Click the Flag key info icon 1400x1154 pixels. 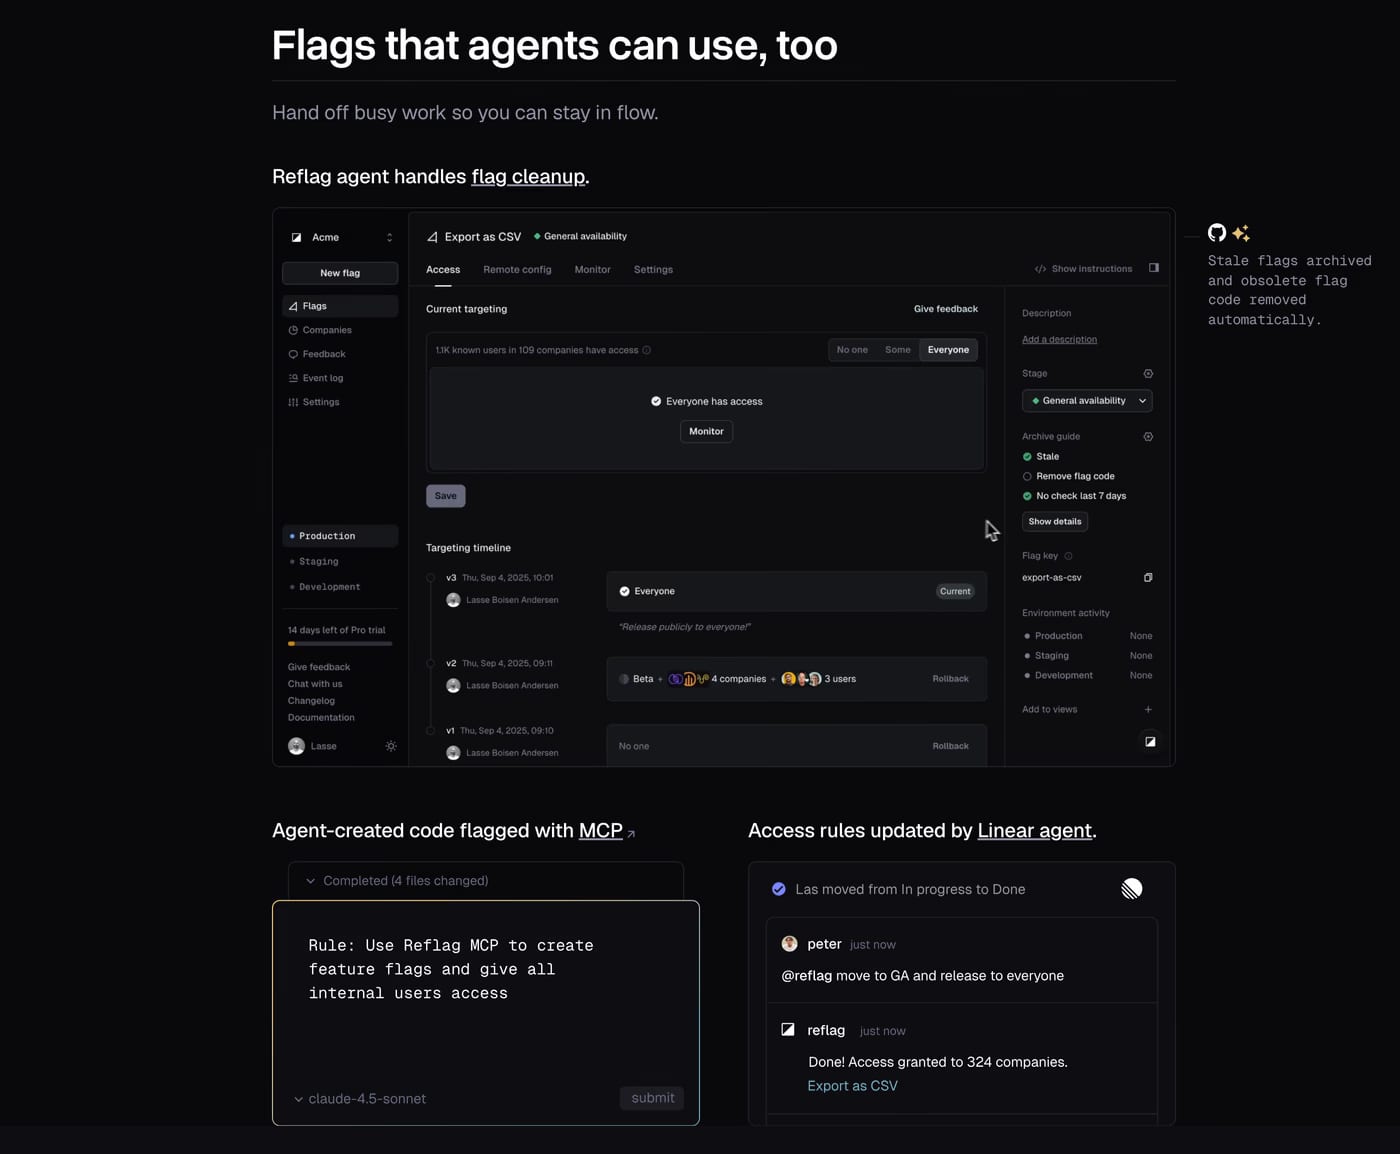1068,556
